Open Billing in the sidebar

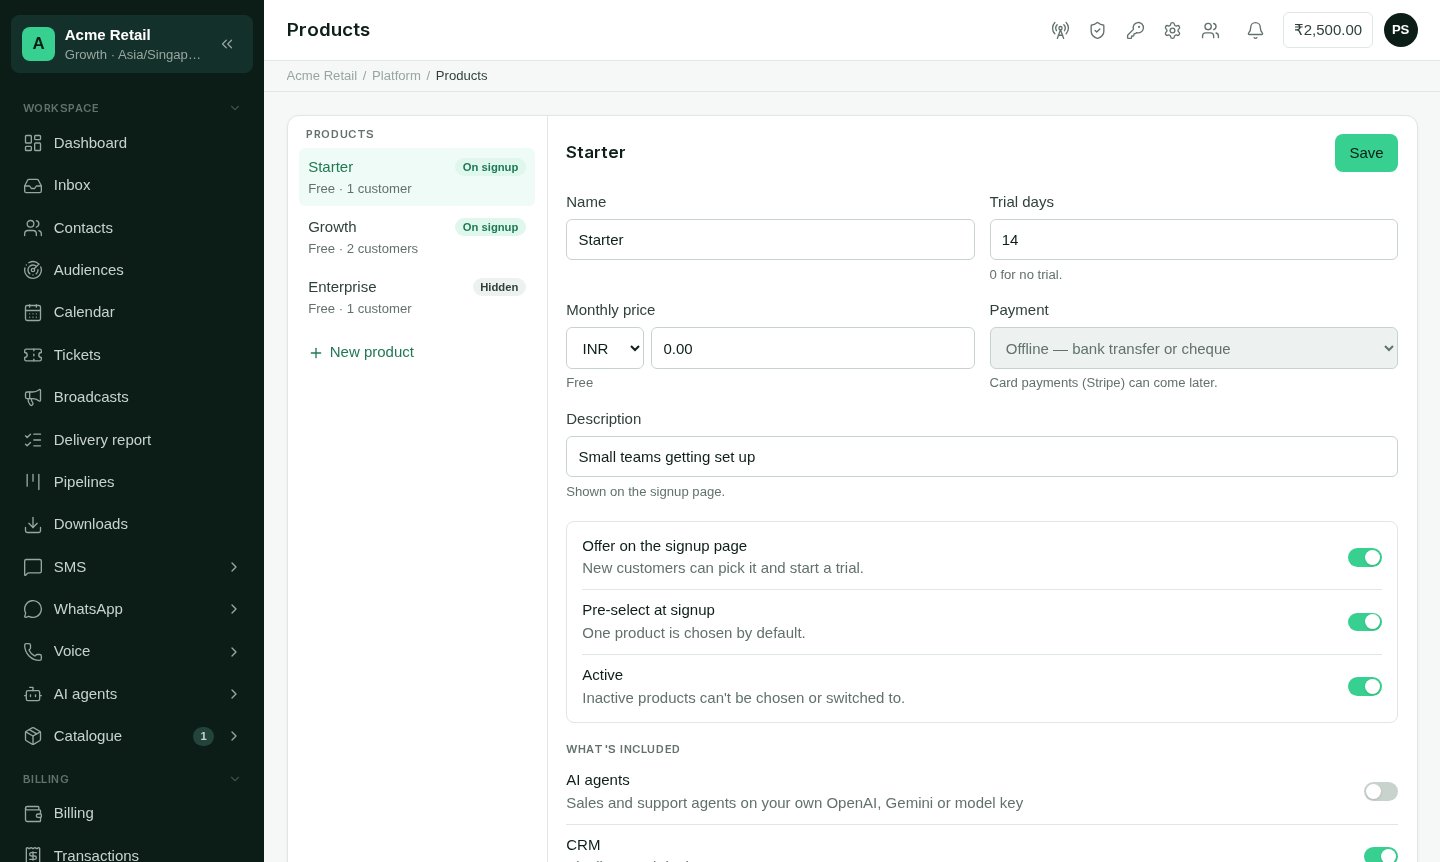point(132,813)
